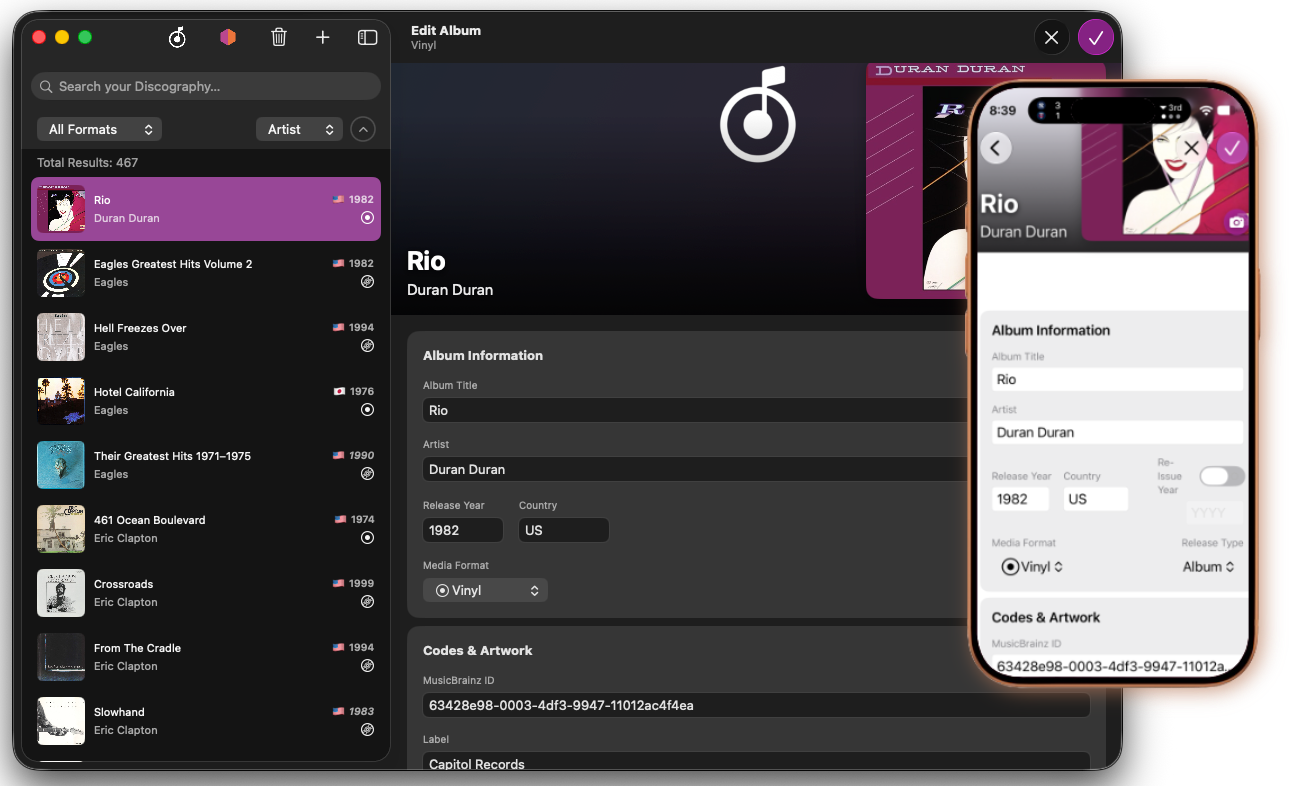Select Hell Freezes Over in the album list
Screen dimensions: 1289x786
206,337
